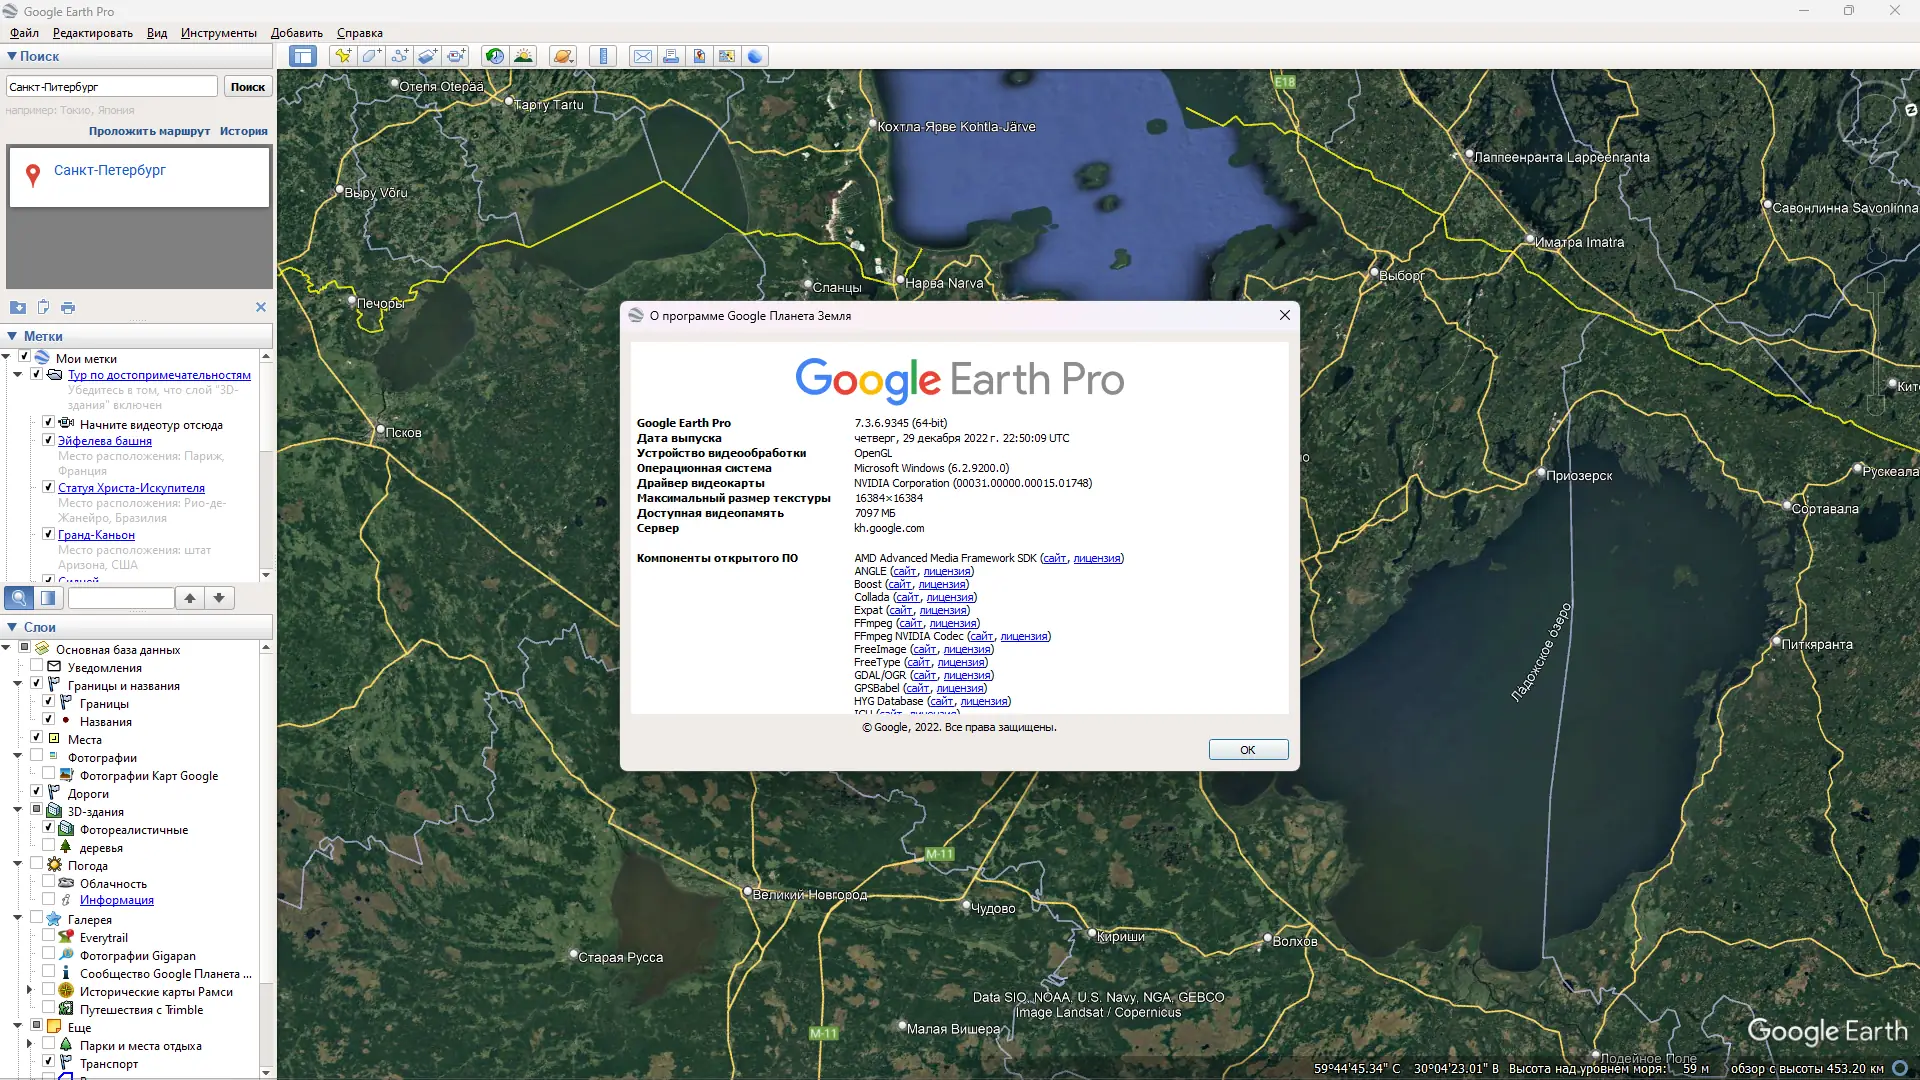The width and height of the screenshot is (1920, 1080).
Task: Click the Проложить маршрут link
Action: (x=149, y=131)
